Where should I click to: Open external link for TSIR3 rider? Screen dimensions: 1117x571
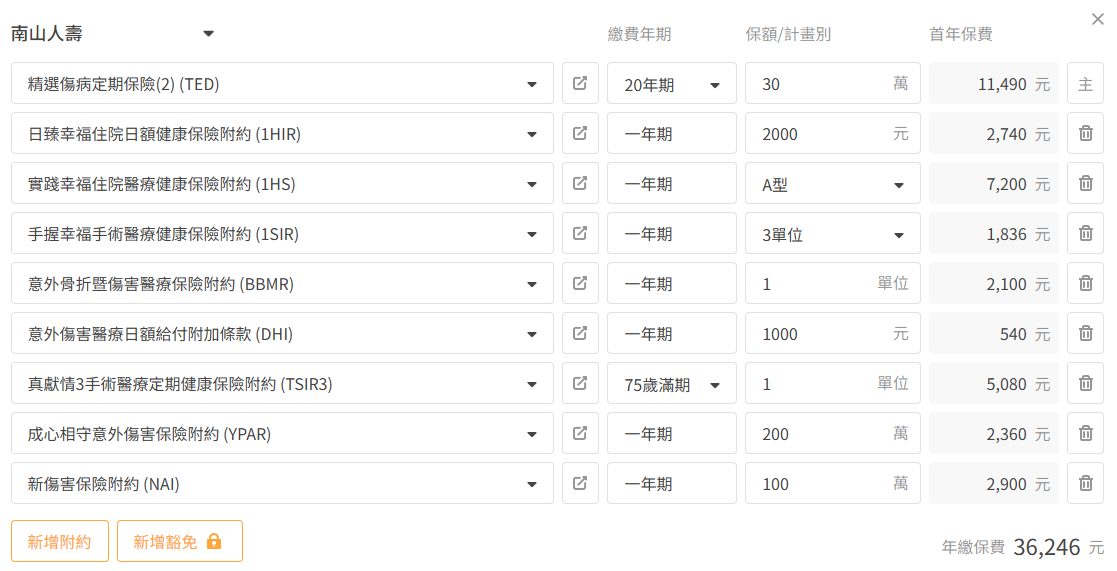[x=580, y=383]
